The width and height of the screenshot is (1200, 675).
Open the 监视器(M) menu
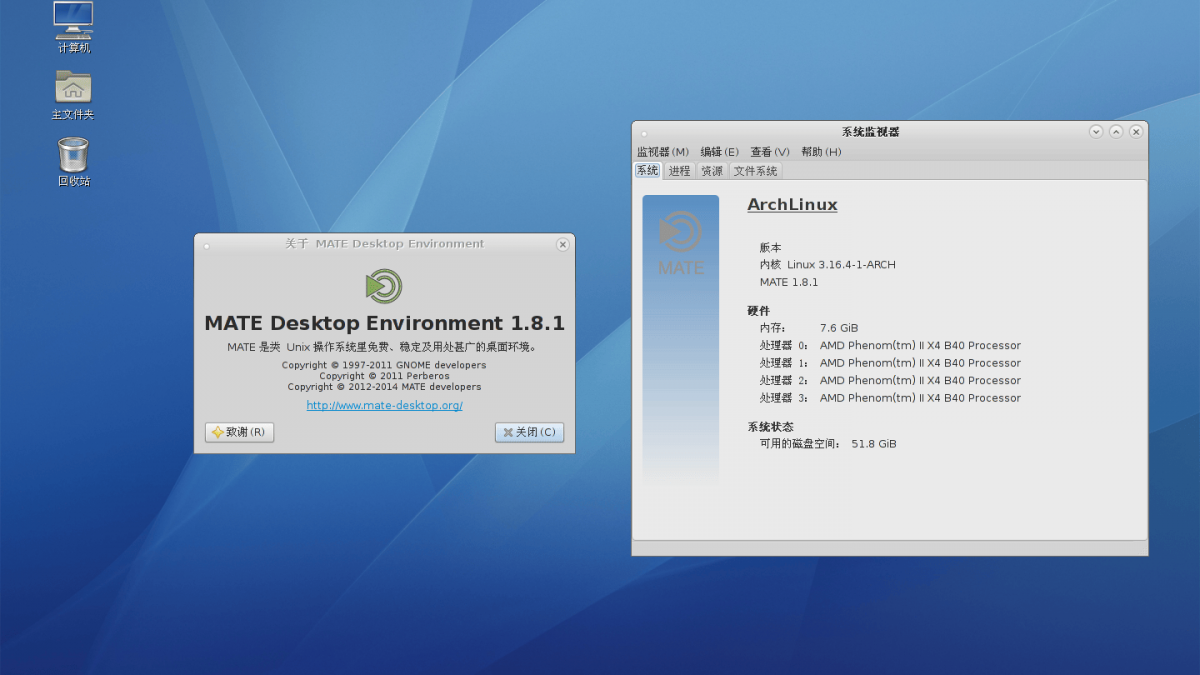[x=663, y=152]
